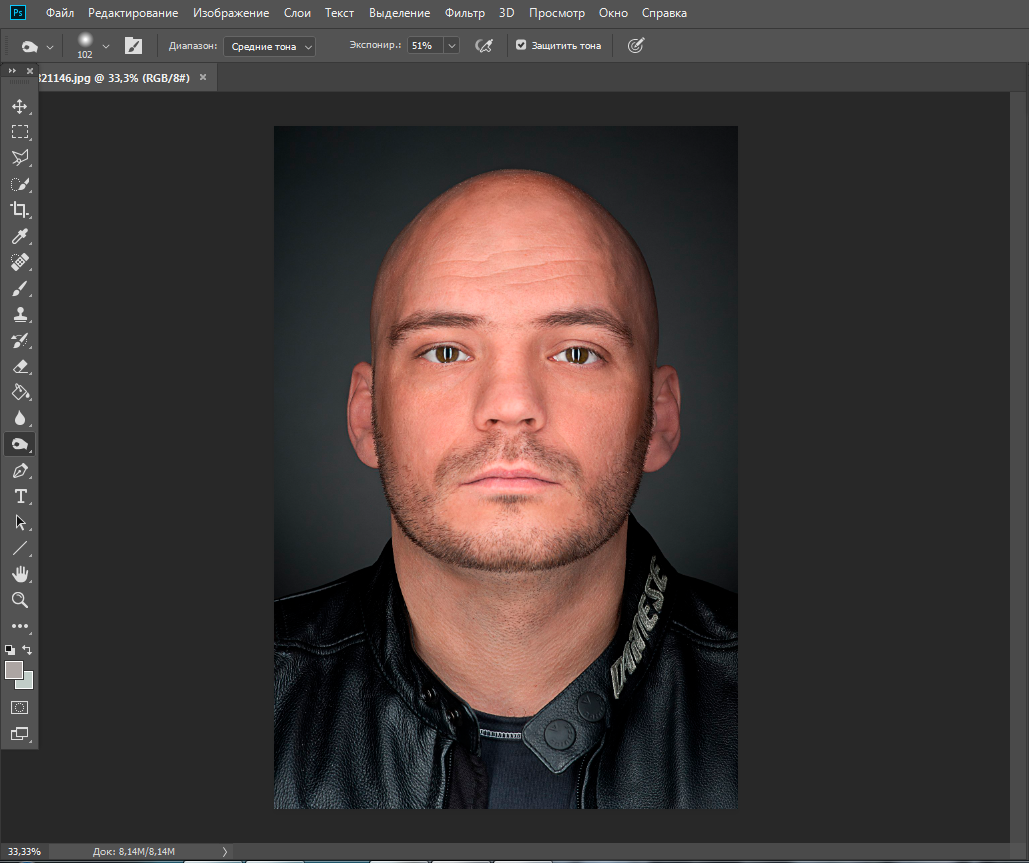1029x863 pixels.
Task: Select the Burn tool in toolbar
Action: tap(20, 444)
